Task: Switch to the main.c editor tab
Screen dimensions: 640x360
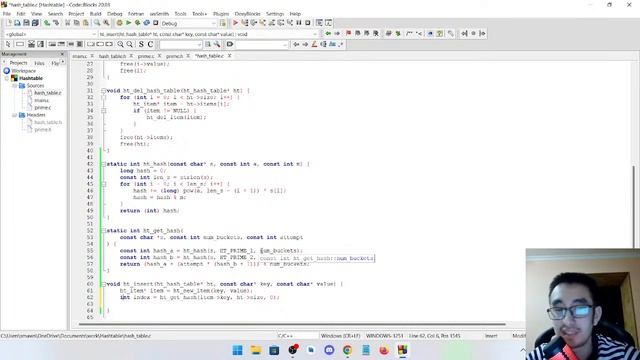Action: 79,56
